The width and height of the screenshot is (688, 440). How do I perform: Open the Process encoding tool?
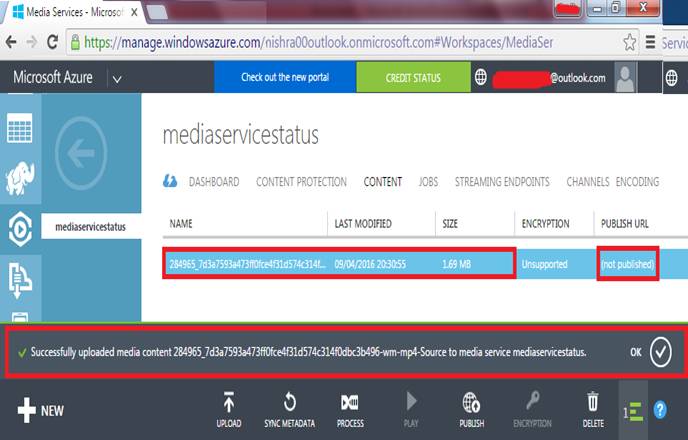click(x=350, y=402)
